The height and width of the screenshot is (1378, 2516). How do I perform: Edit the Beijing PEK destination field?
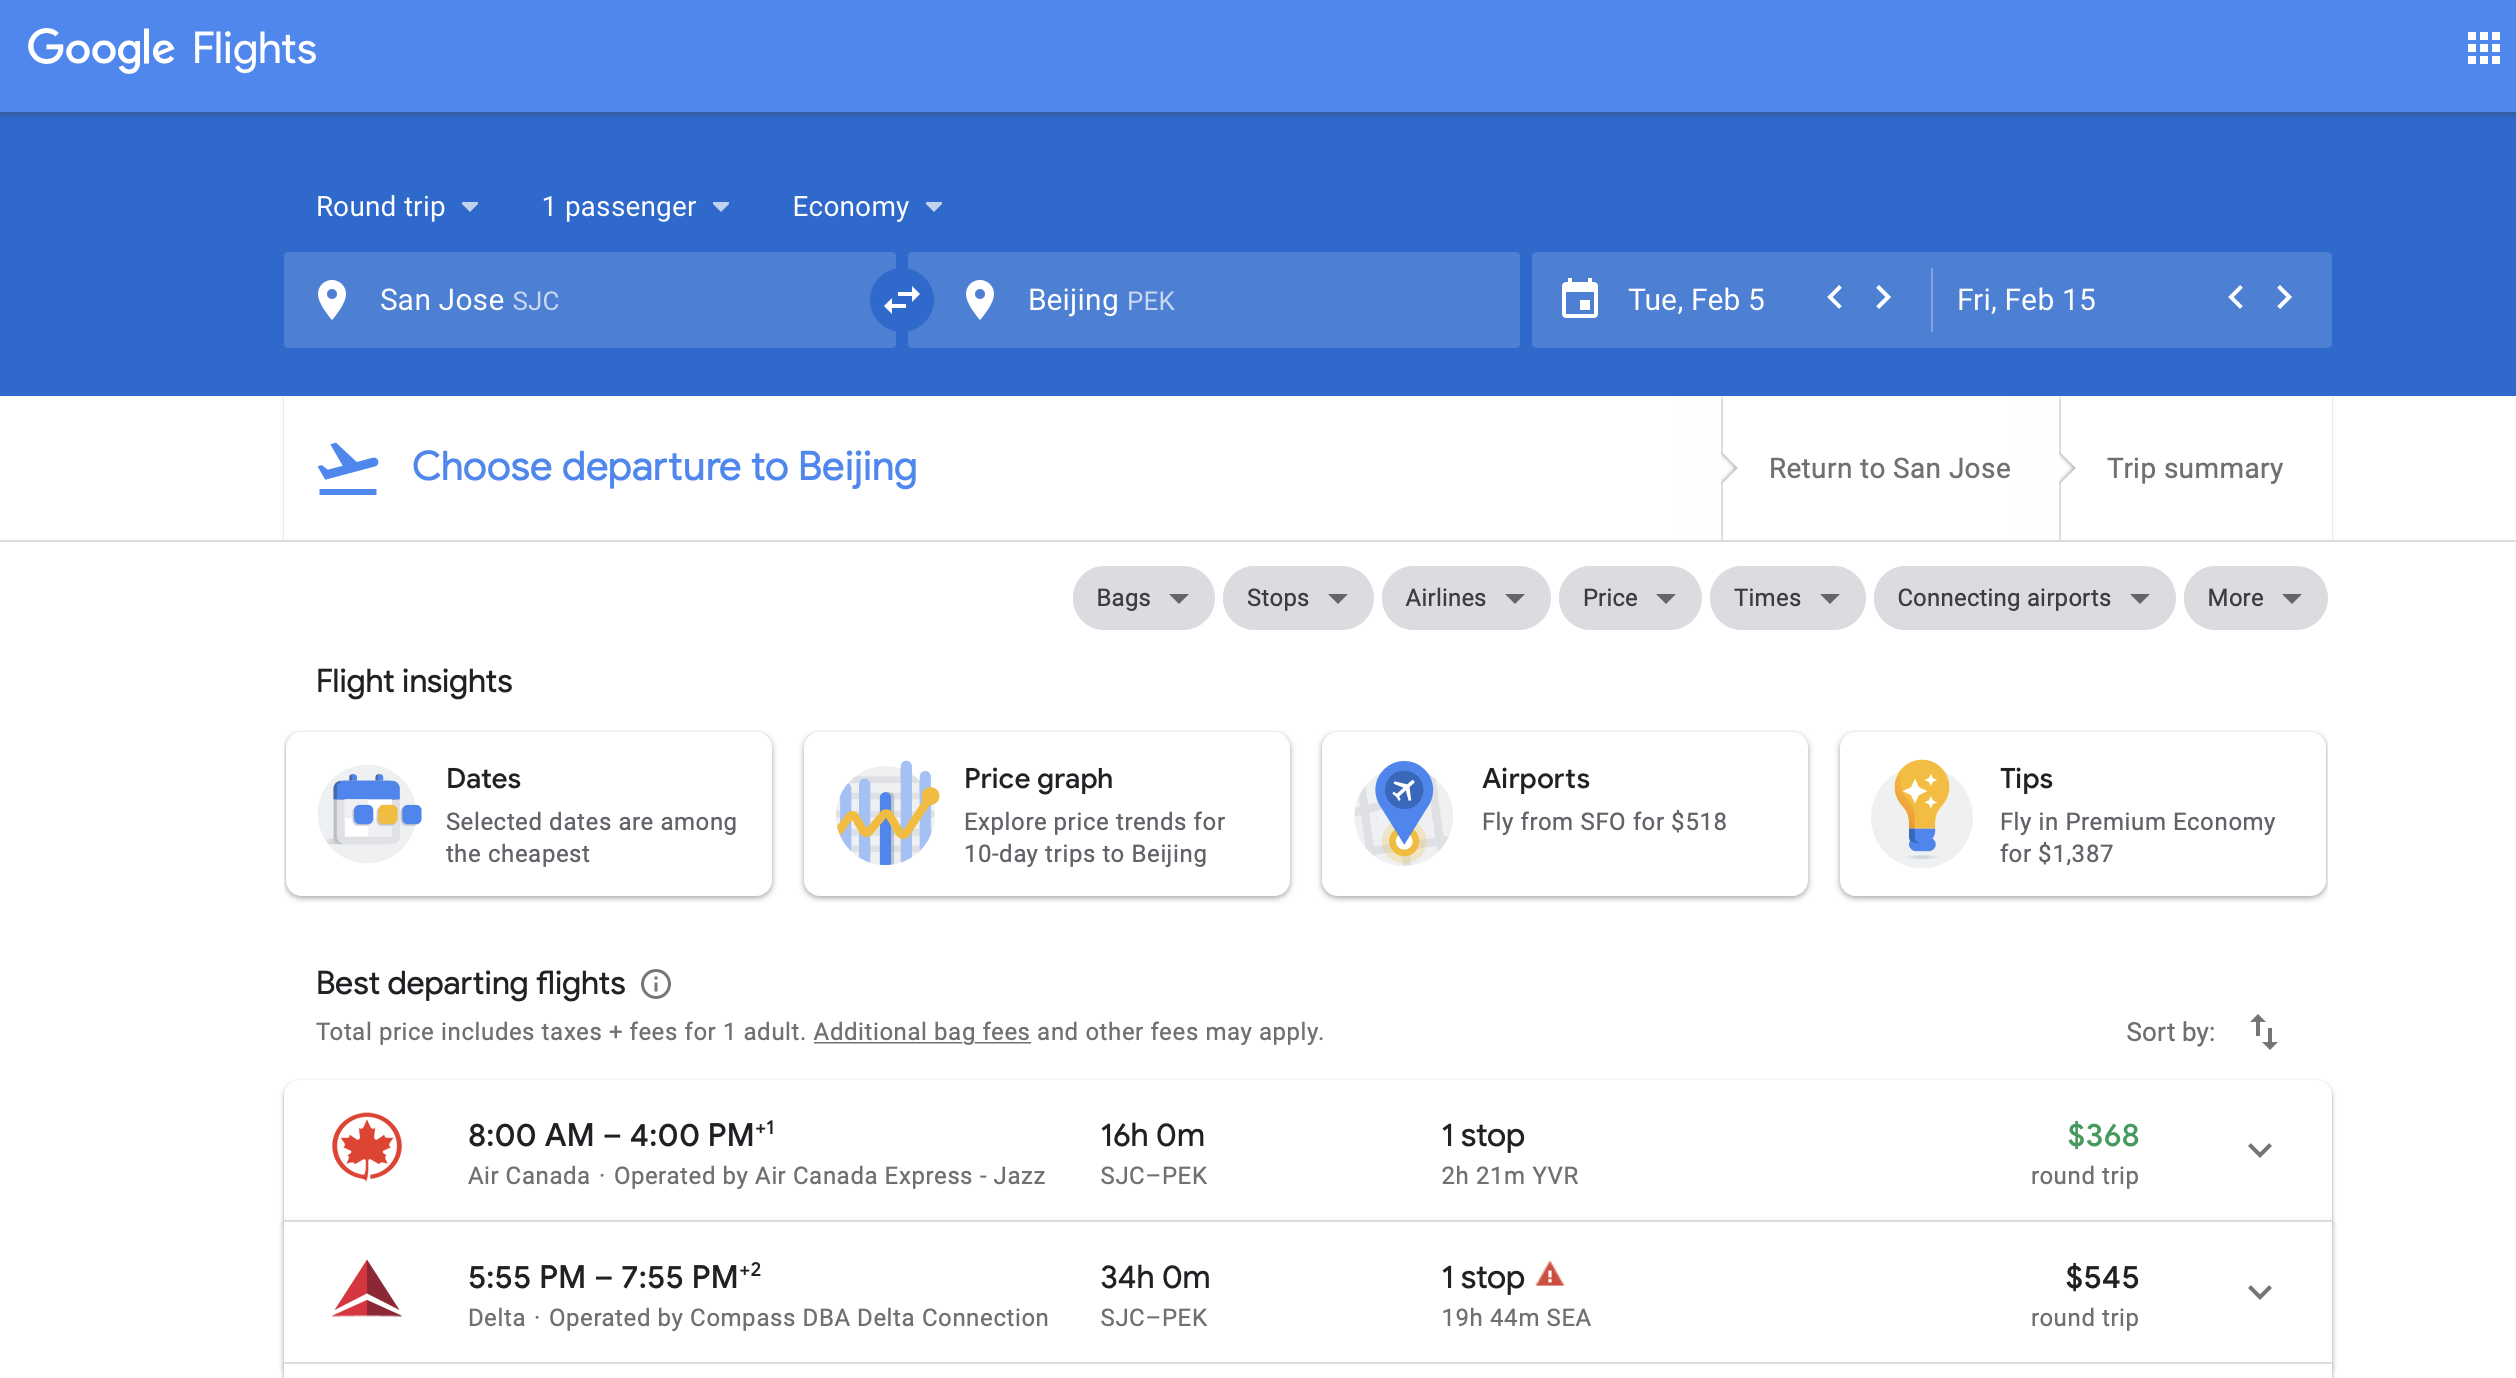tap(1214, 300)
